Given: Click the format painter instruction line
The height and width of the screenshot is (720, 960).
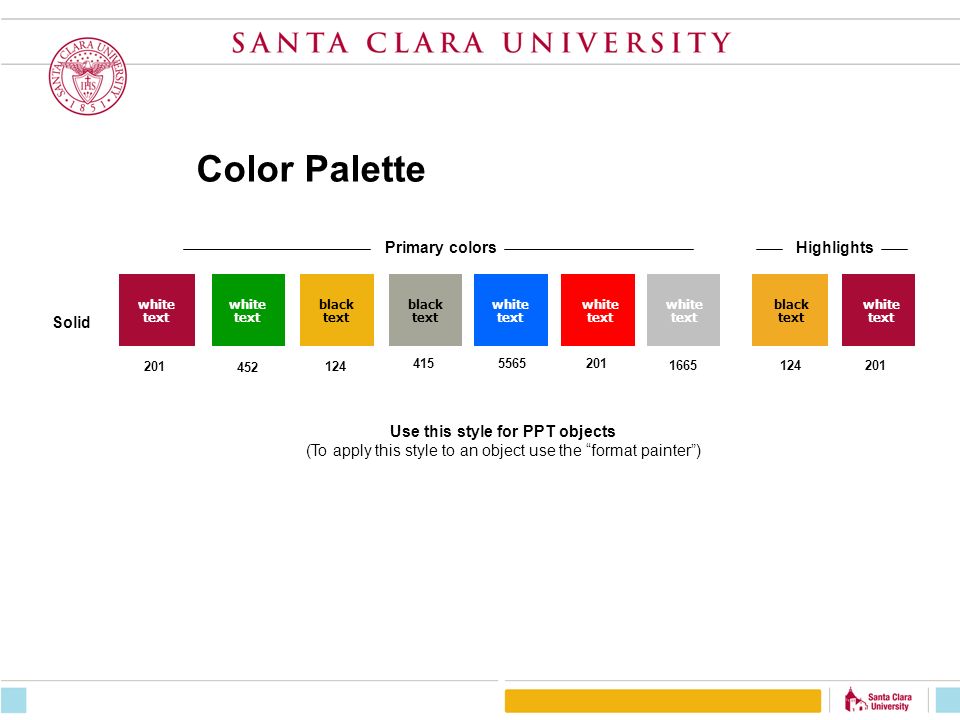Looking at the screenshot, I should coord(503,451).
